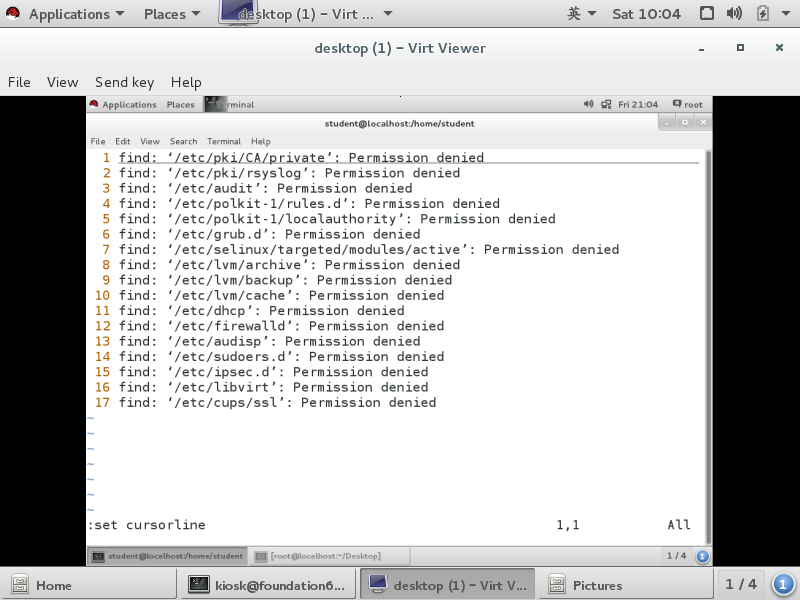
Task: Open the Virt Viewer File menu
Action: click(x=19, y=82)
